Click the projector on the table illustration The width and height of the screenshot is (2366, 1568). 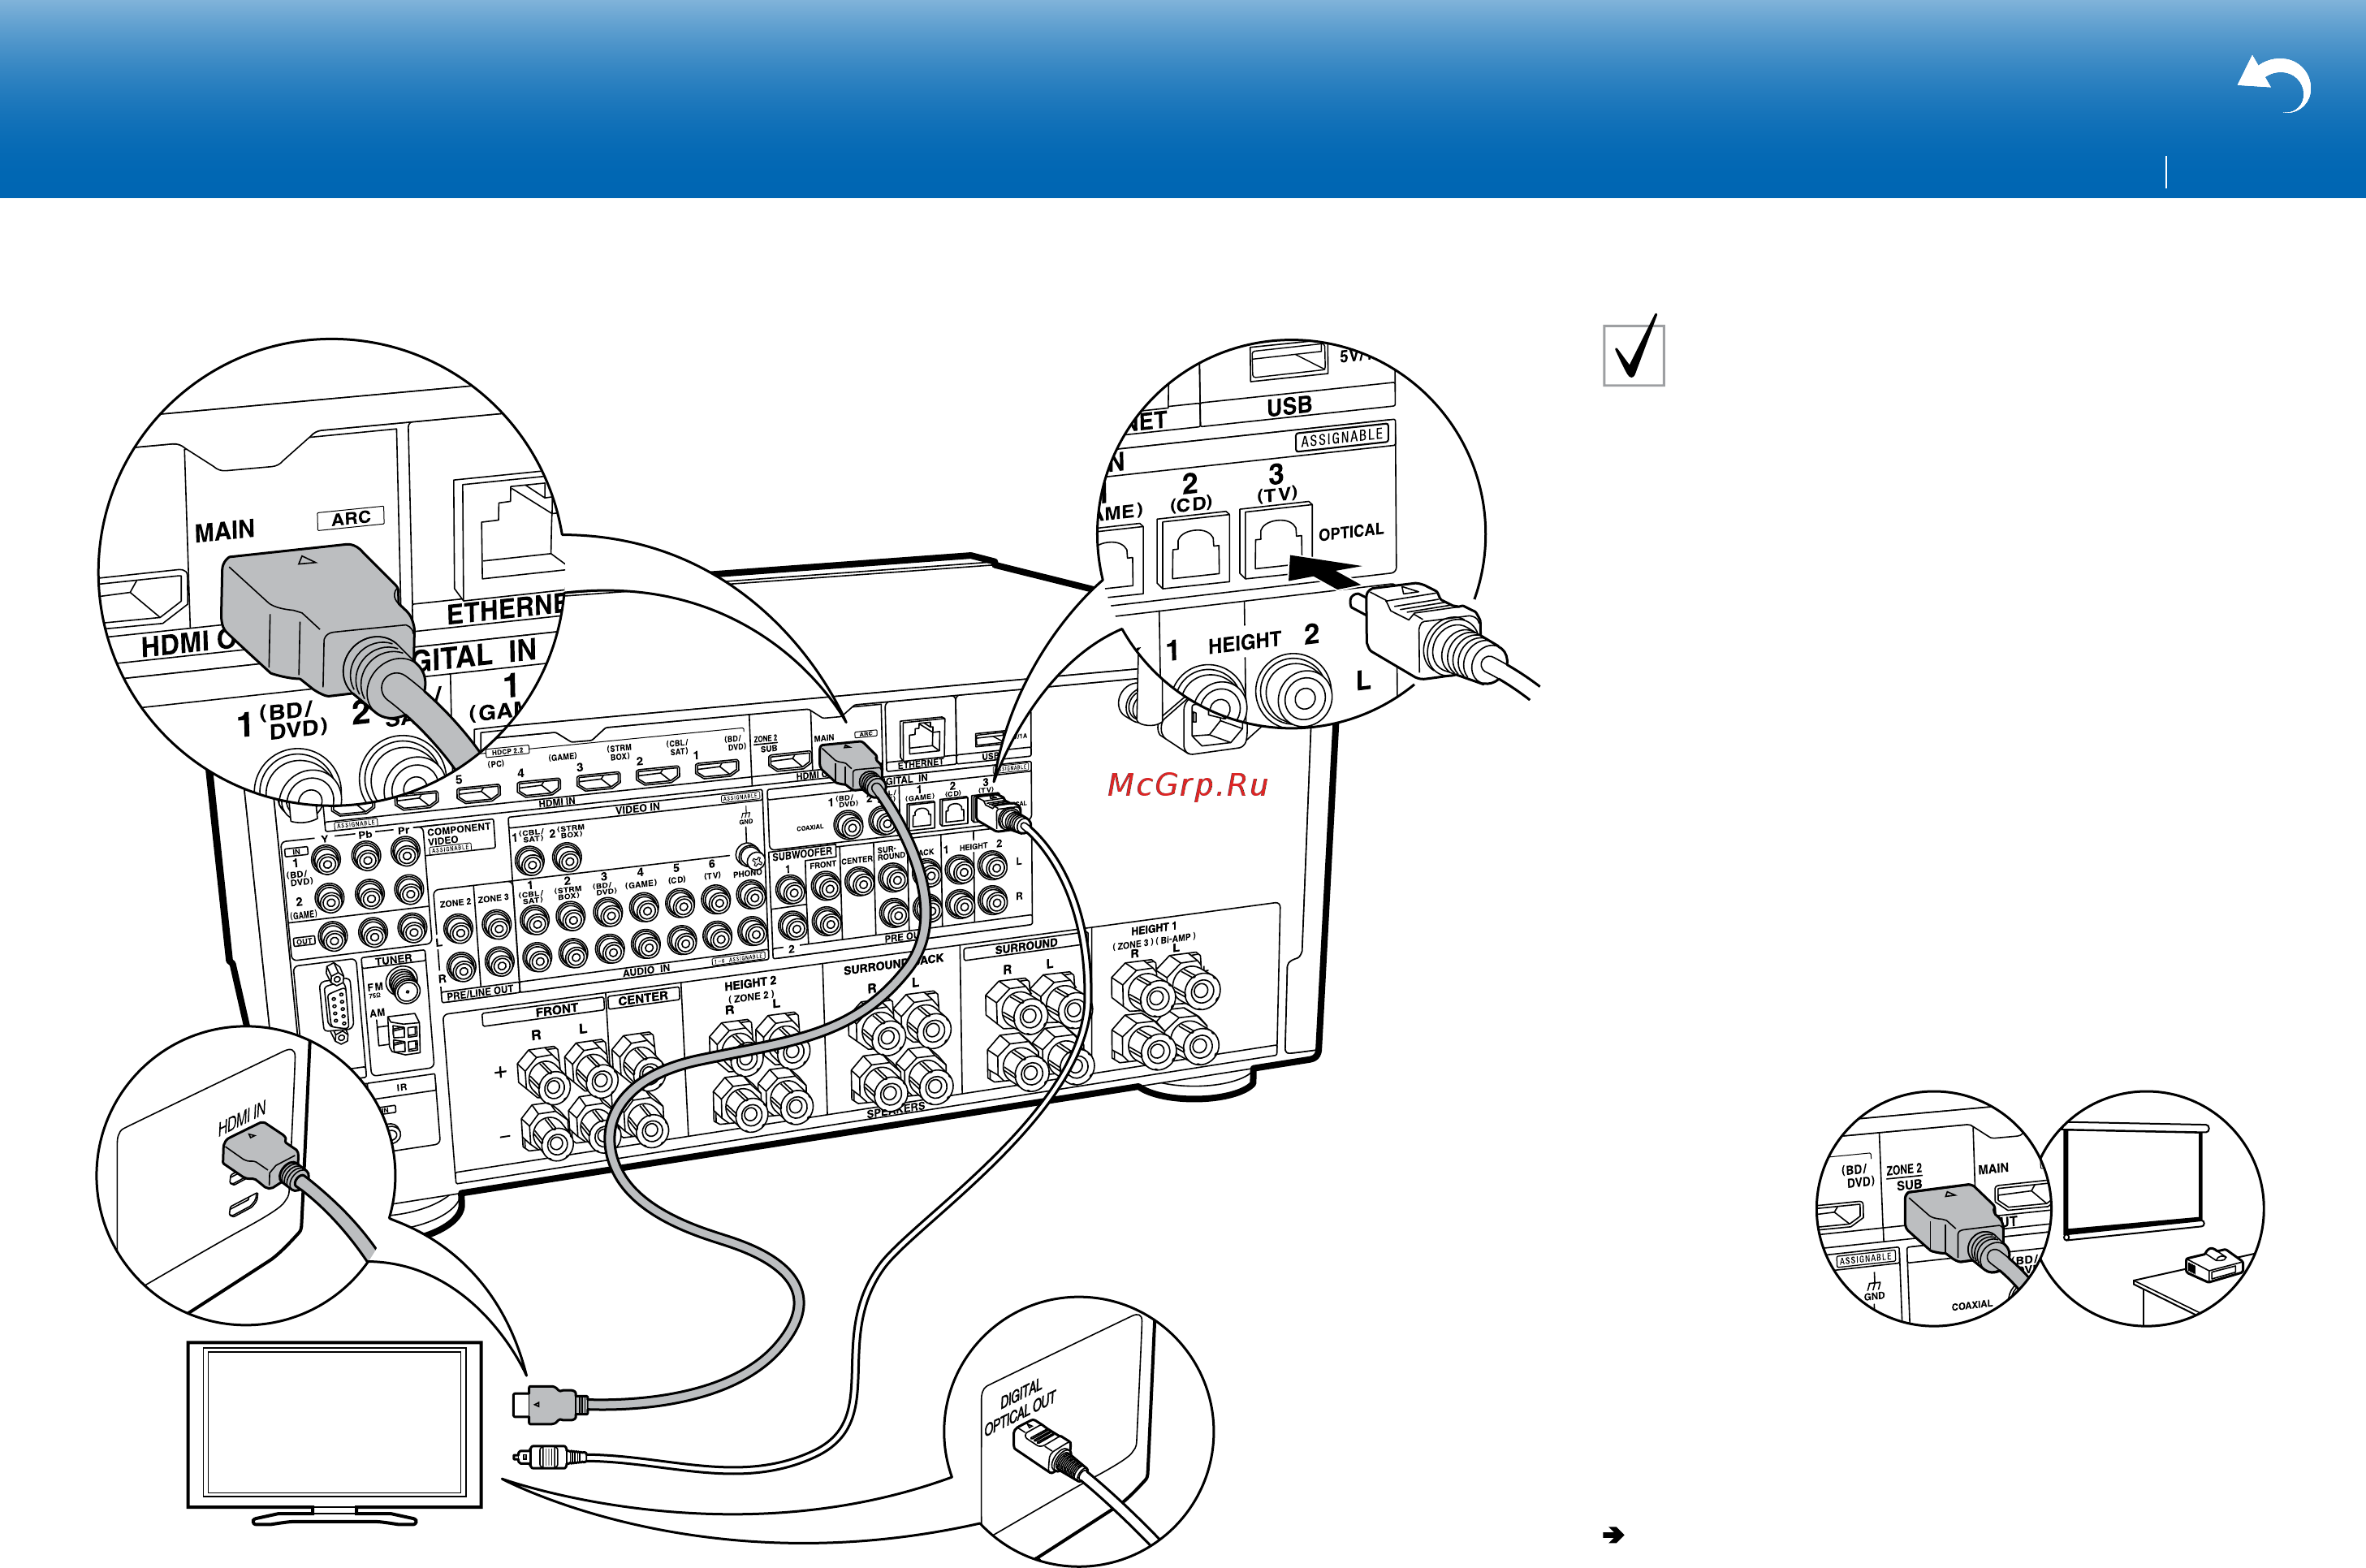click(2214, 1265)
